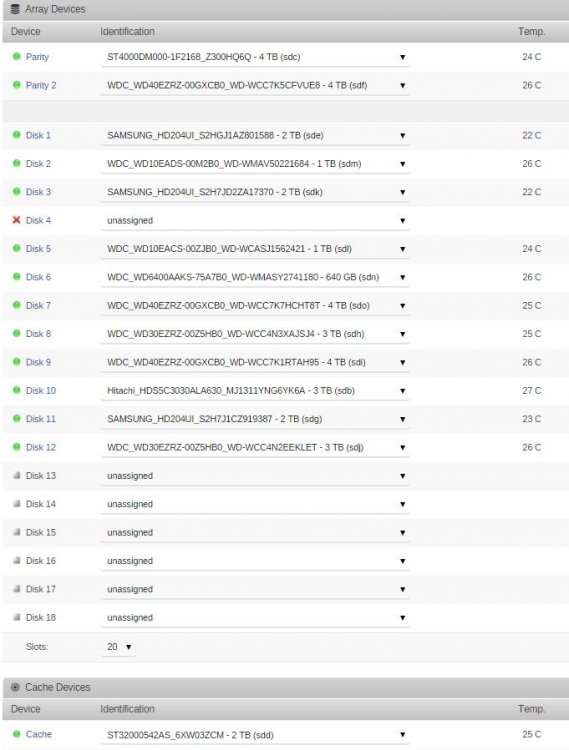
Task: Click the Slots: label
Action: coord(37,647)
